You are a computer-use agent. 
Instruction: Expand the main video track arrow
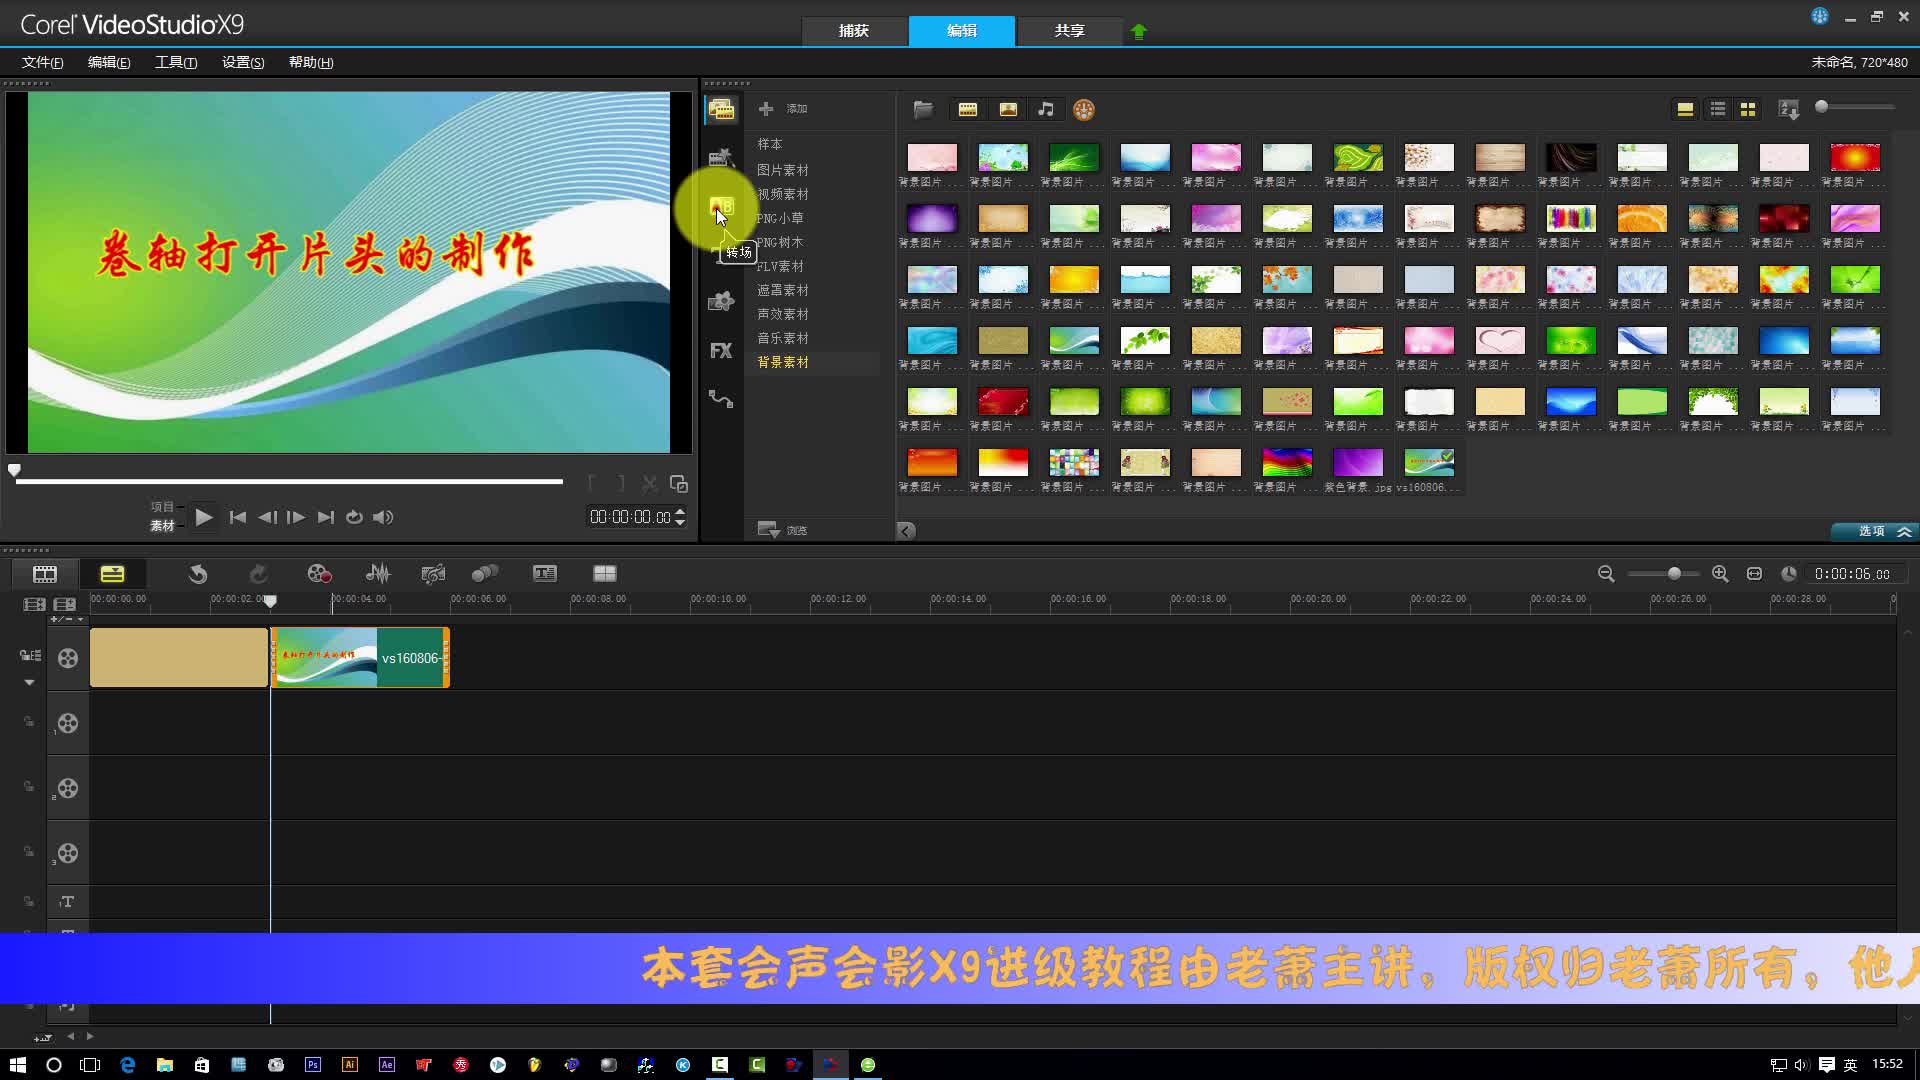[x=29, y=683]
